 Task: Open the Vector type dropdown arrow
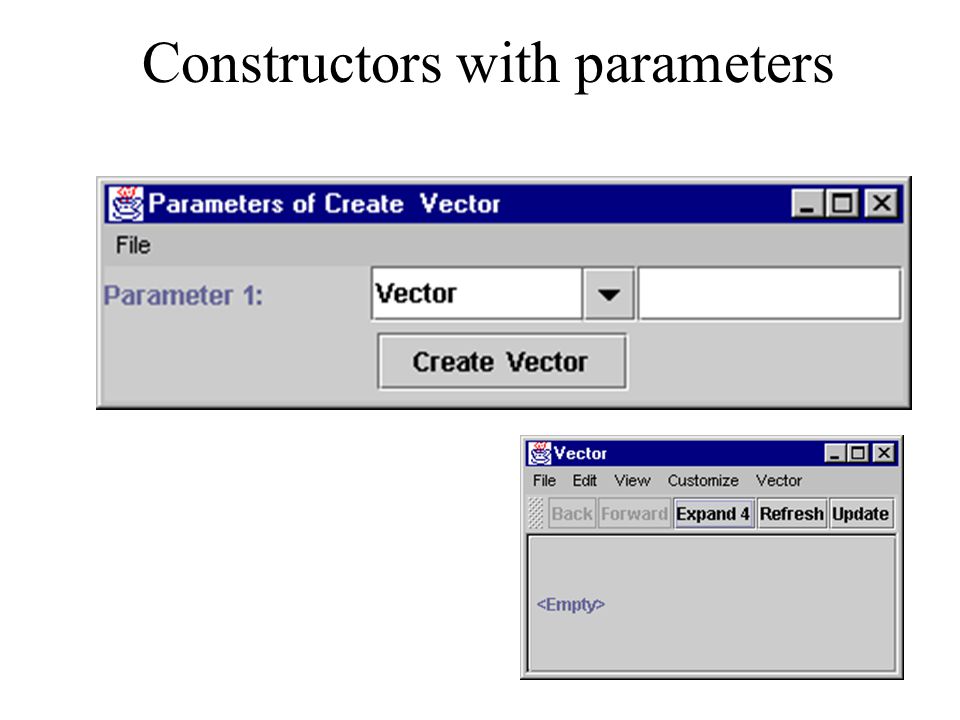(x=608, y=294)
